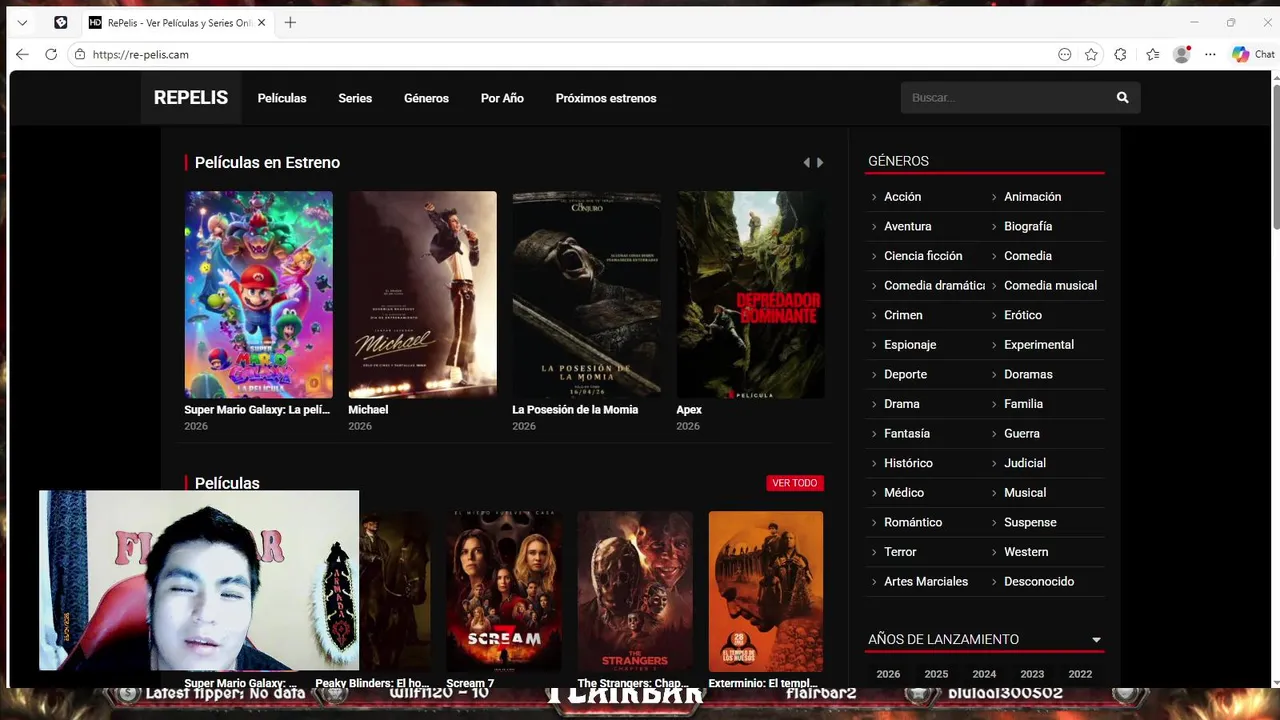Open Copilot Chat in the browser toolbar
This screenshot has height=720, width=1280.
1253,55
